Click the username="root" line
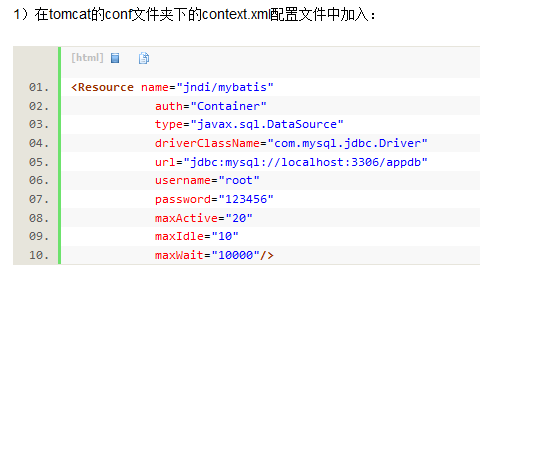 [x=207, y=180]
